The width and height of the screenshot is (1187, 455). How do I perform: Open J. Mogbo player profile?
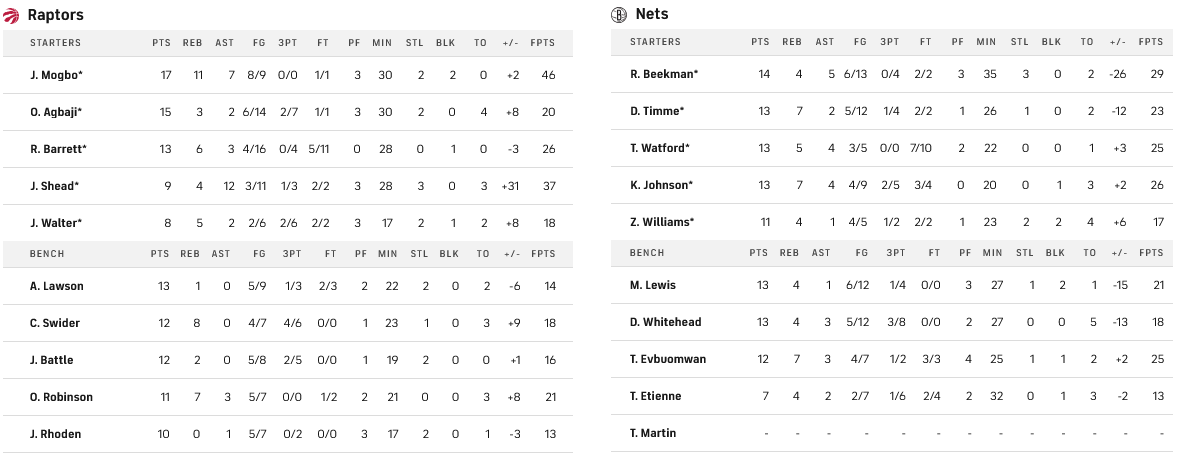tap(56, 75)
